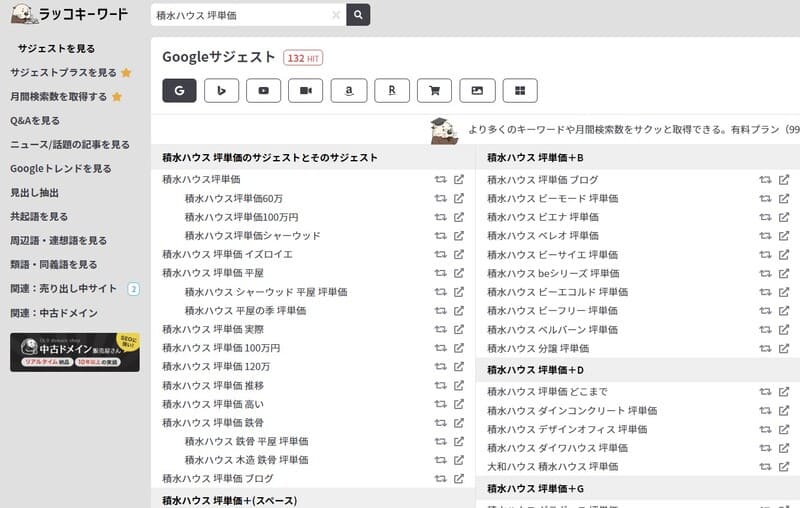The width and height of the screenshot is (800, 508).
Task: Click the keyword 積水ハウス 鉄骨 平屋 坪単価
Action: point(246,441)
